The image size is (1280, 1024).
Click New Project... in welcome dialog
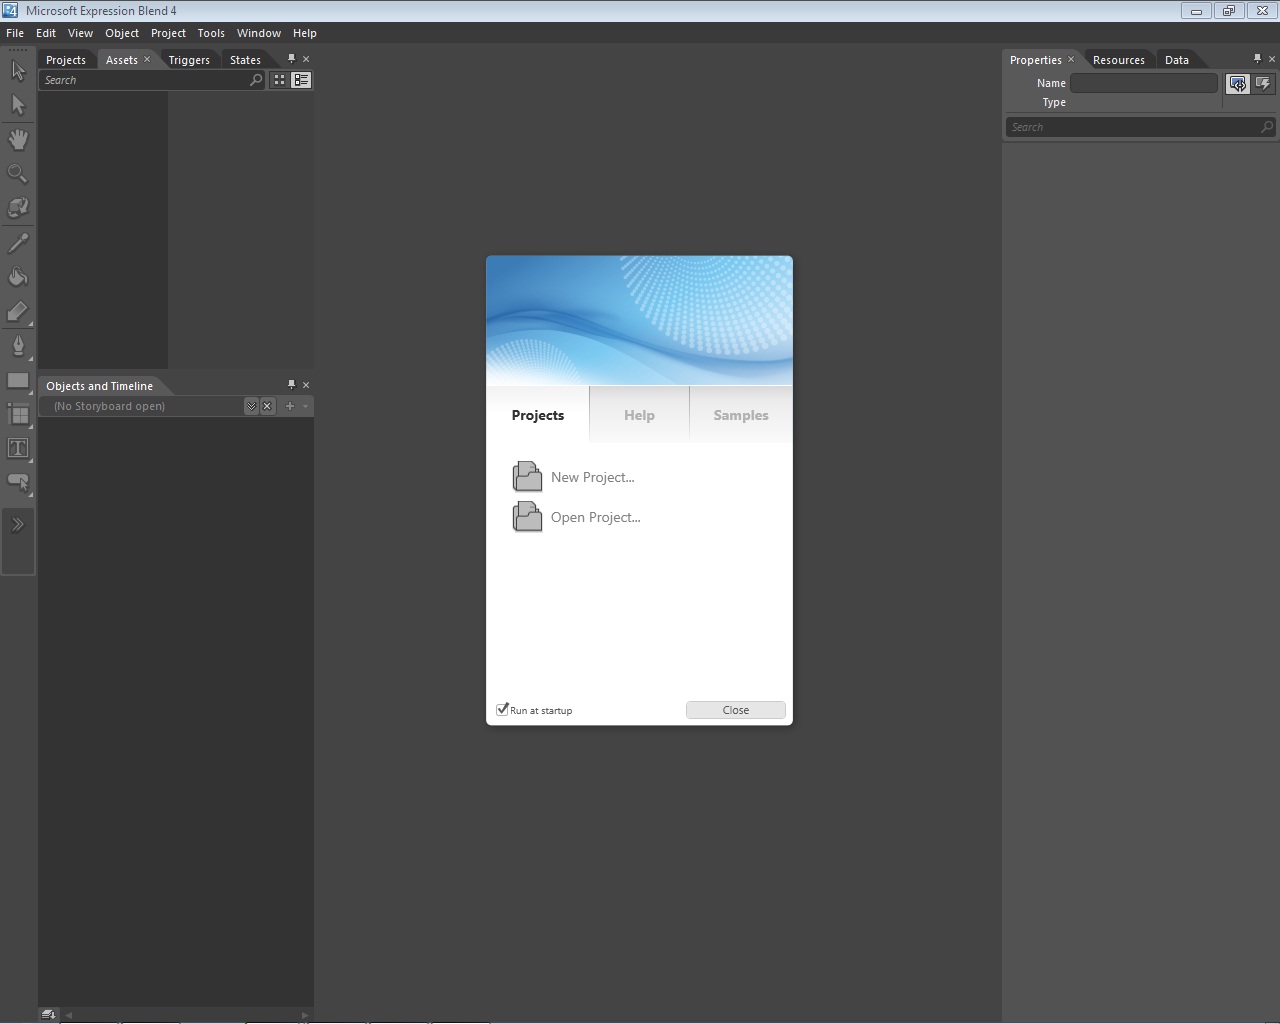574,477
